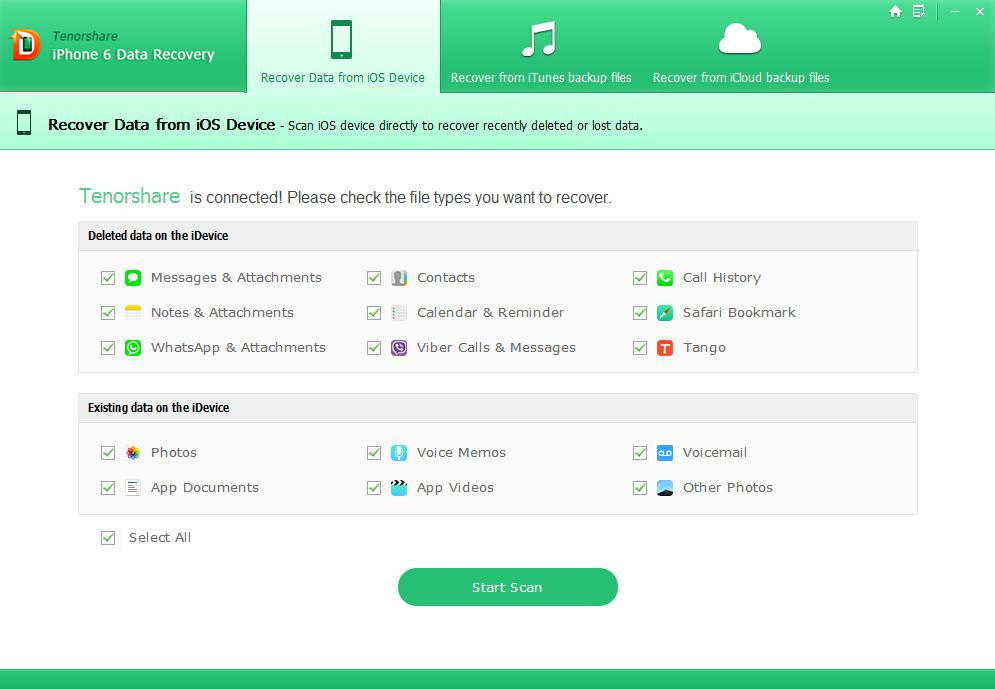Switch to Recover from iTunes backup files tab
The height and width of the screenshot is (689, 995).
click(541, 46)
